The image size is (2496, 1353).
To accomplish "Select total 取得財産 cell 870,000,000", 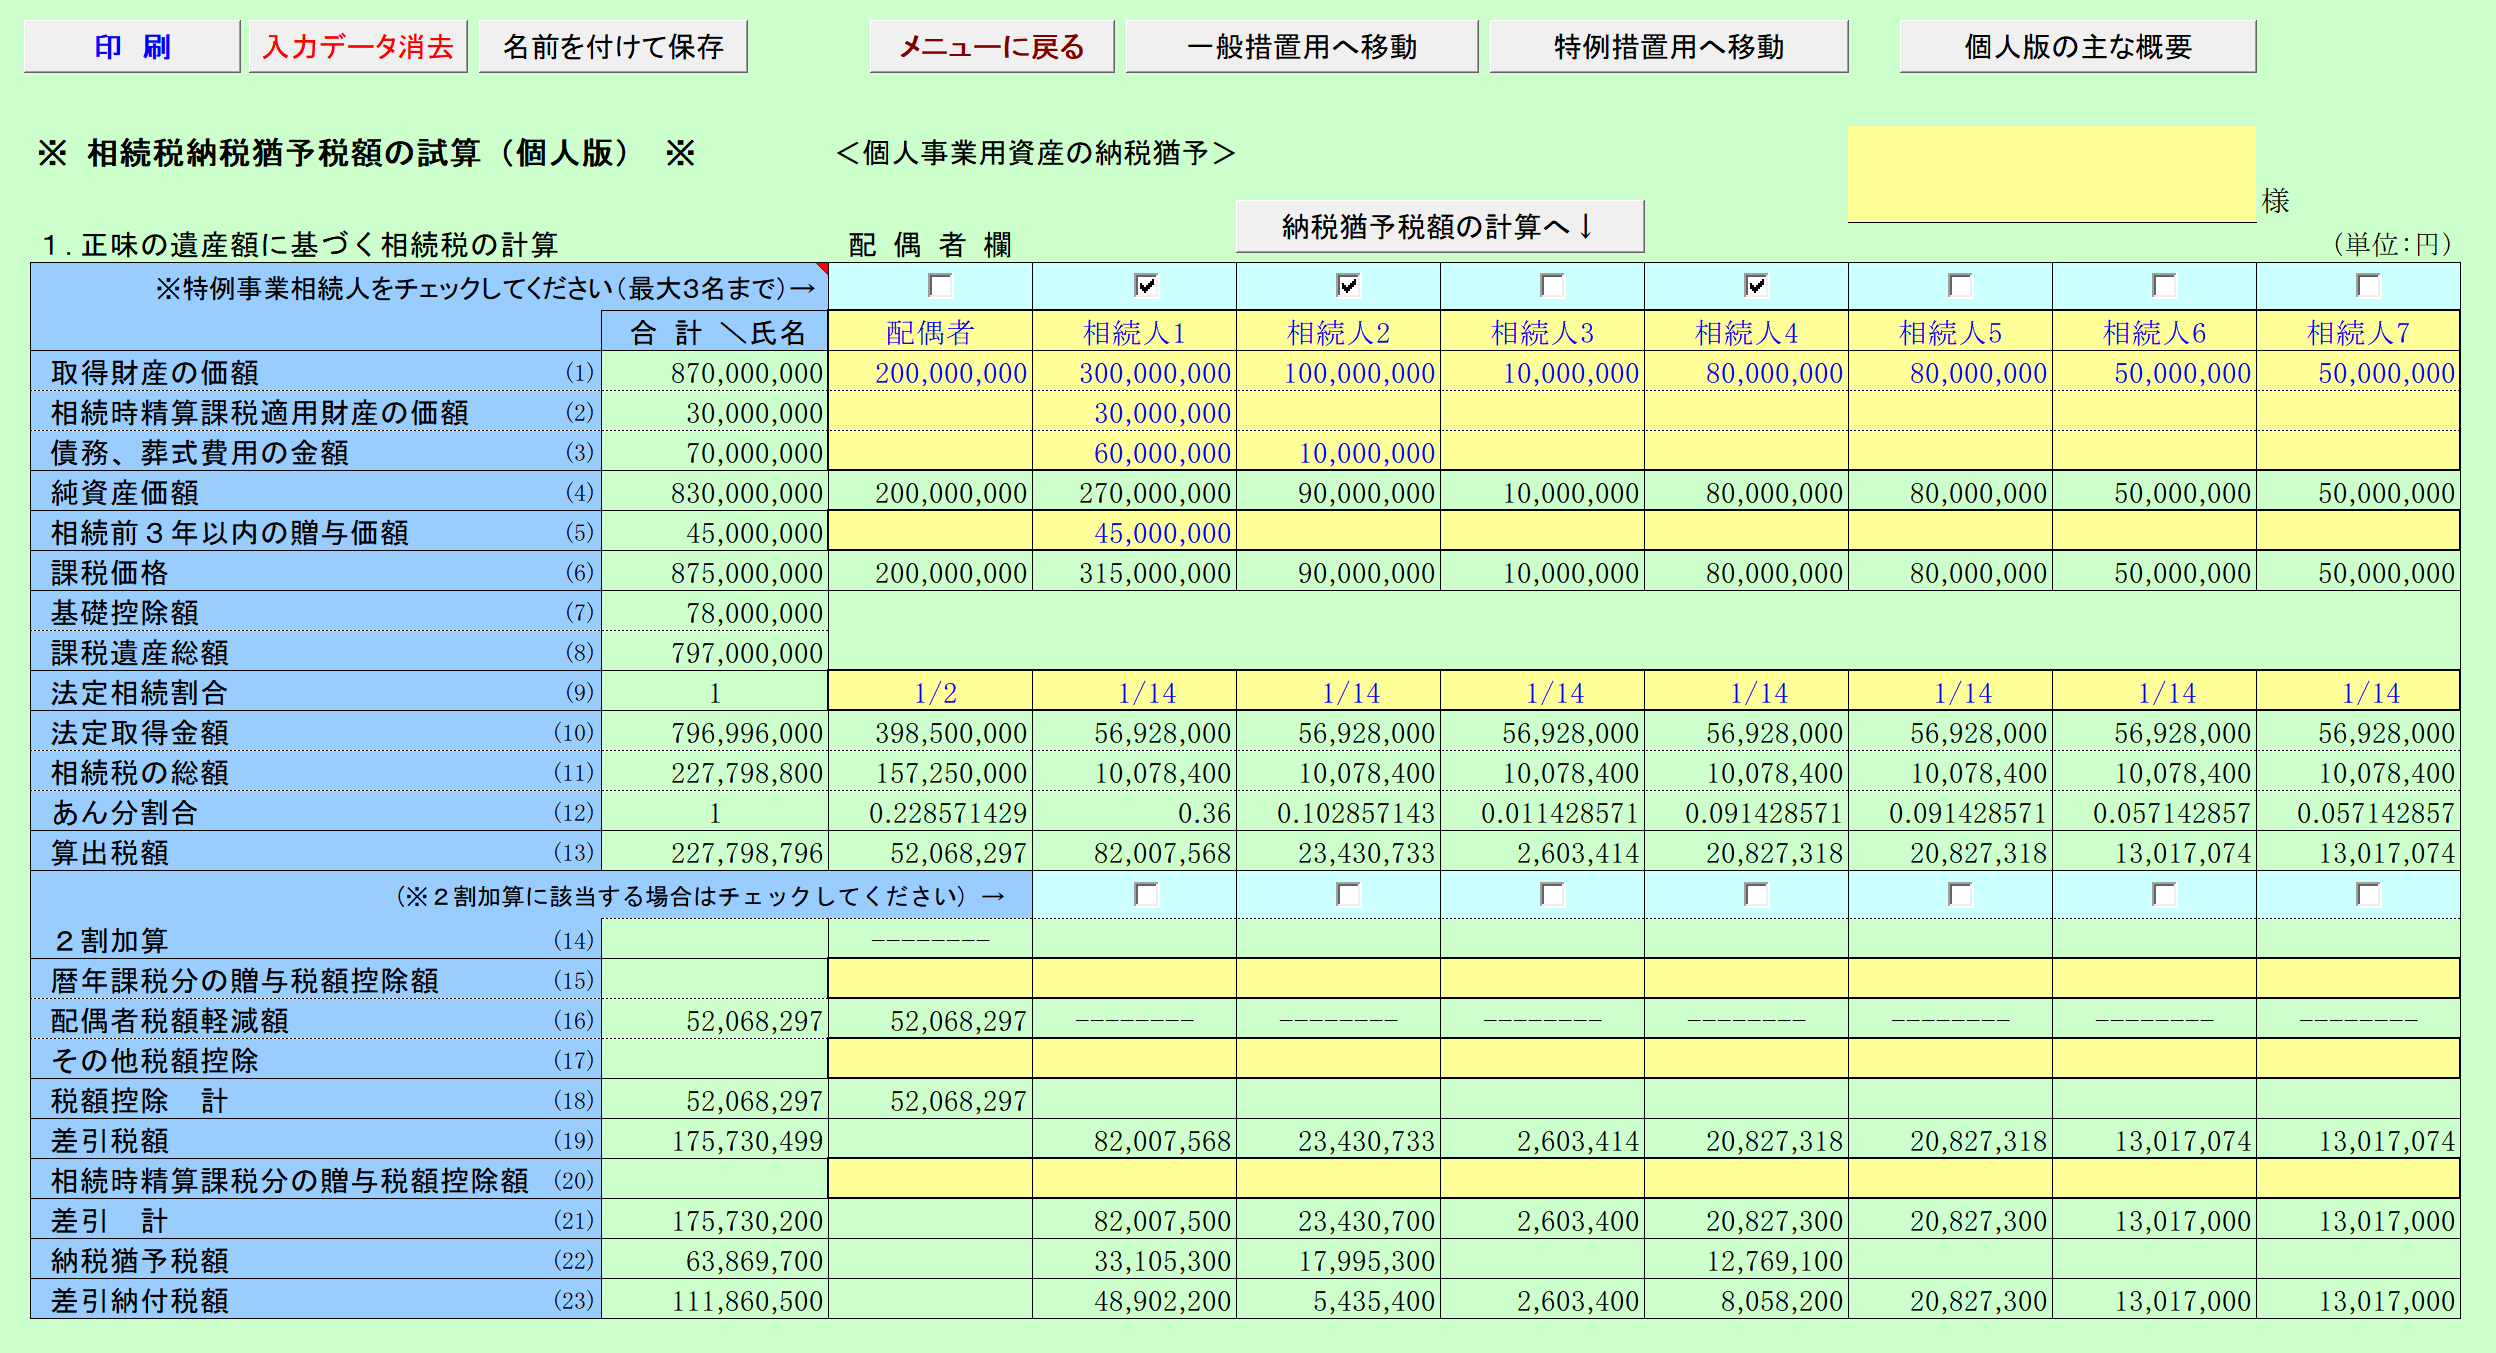I will pos(715,371).
